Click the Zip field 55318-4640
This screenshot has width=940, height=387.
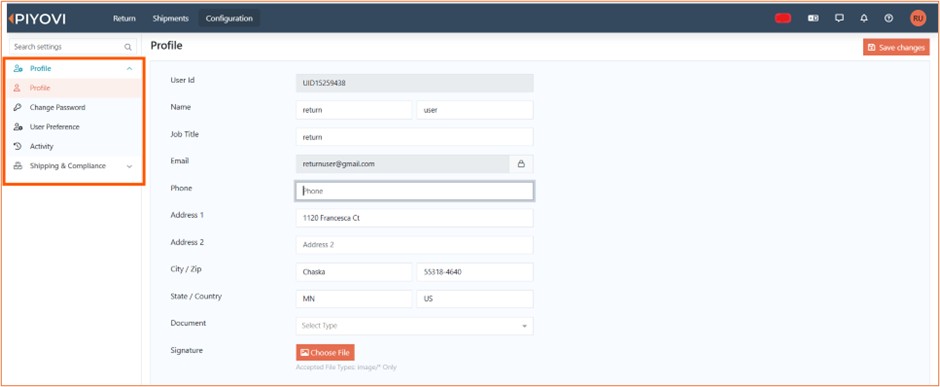(475, 272)
